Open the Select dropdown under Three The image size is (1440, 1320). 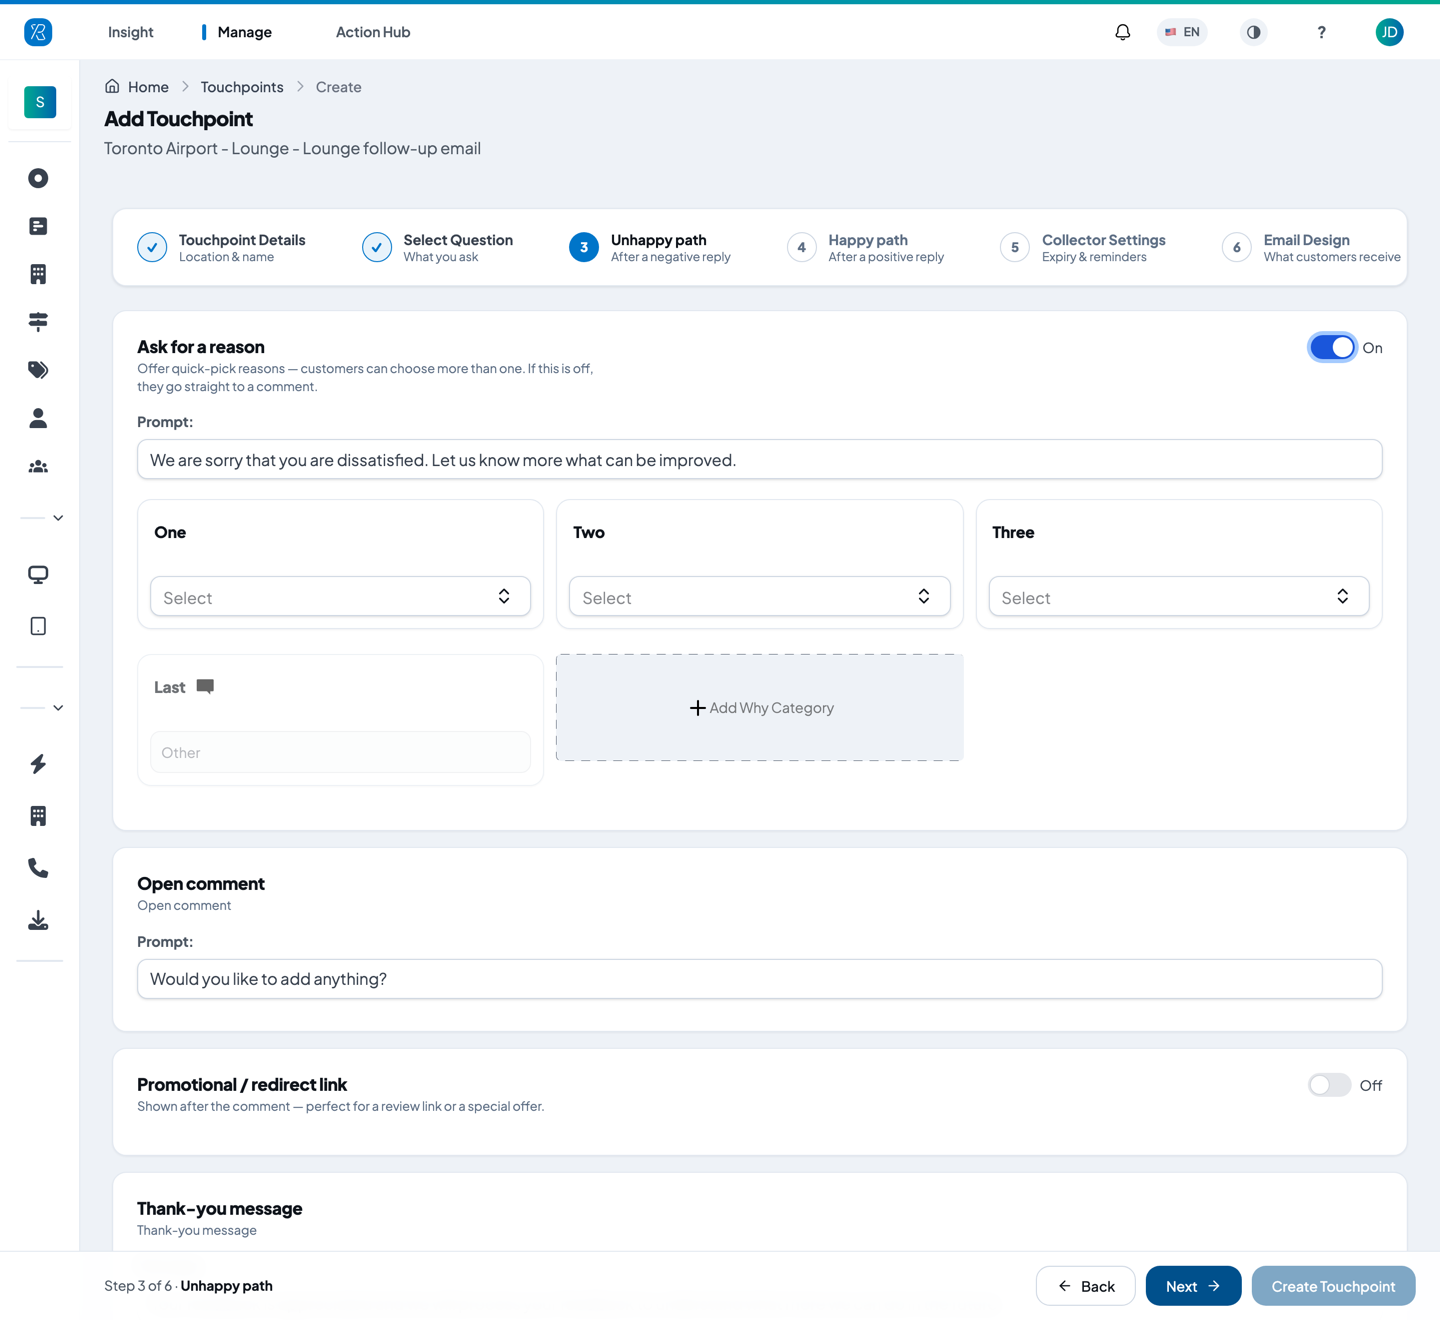click(1179, 597)
